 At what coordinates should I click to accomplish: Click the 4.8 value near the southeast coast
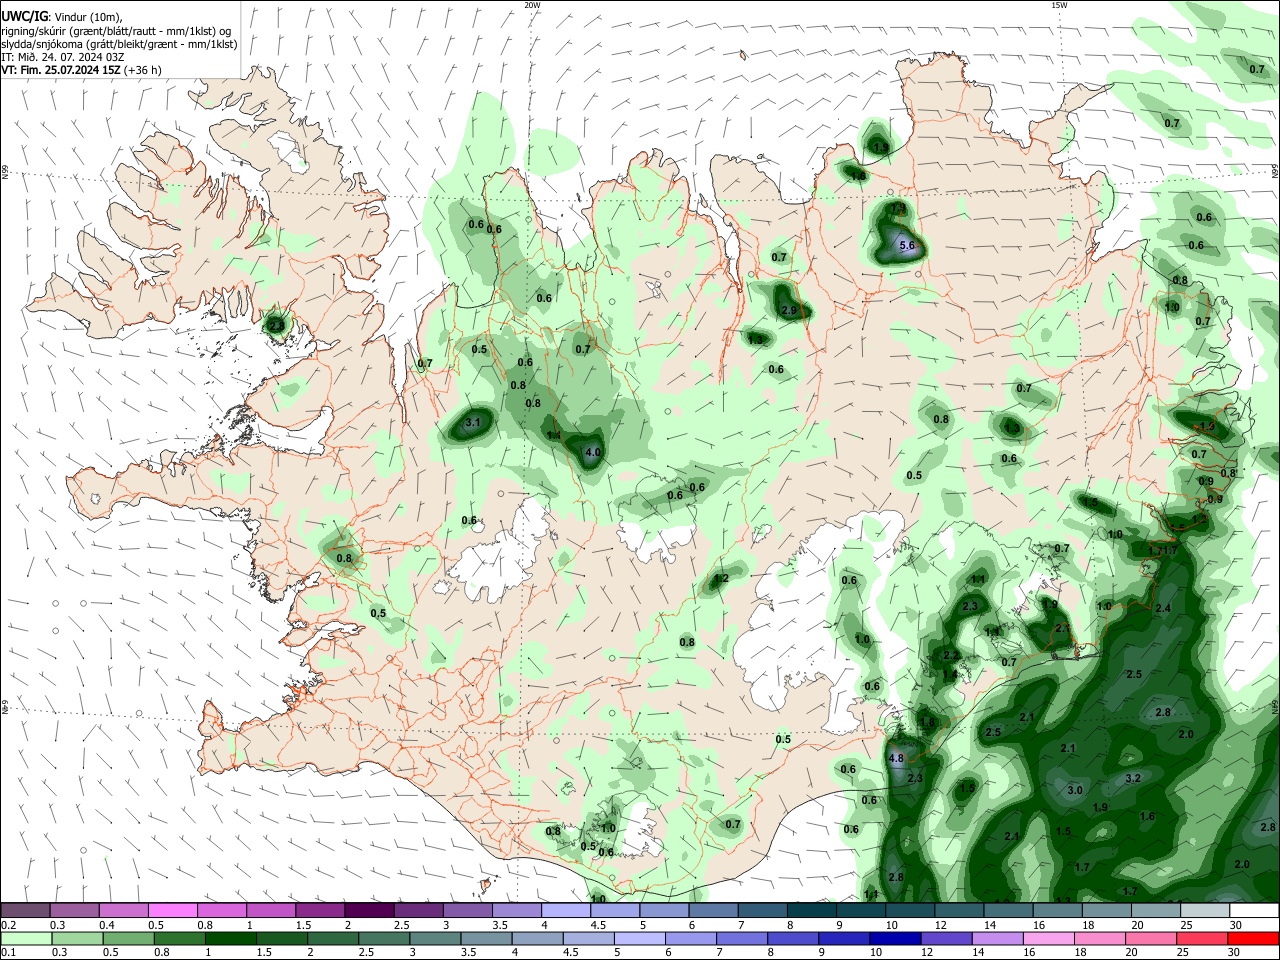coord(896,758)
